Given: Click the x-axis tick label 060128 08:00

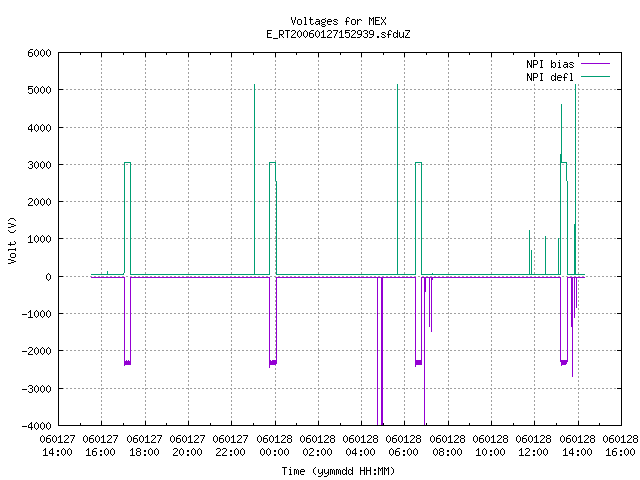Looking at the screenshot, I should [447, 446].
